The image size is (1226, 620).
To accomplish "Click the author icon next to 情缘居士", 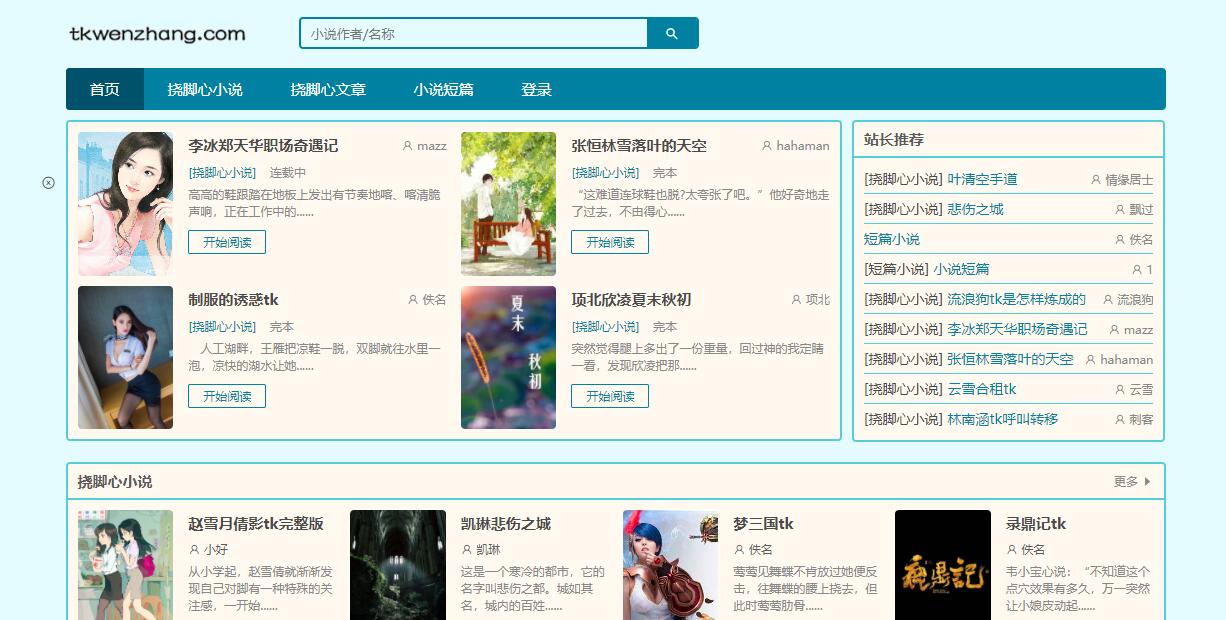I will (x=1096, y=180).
